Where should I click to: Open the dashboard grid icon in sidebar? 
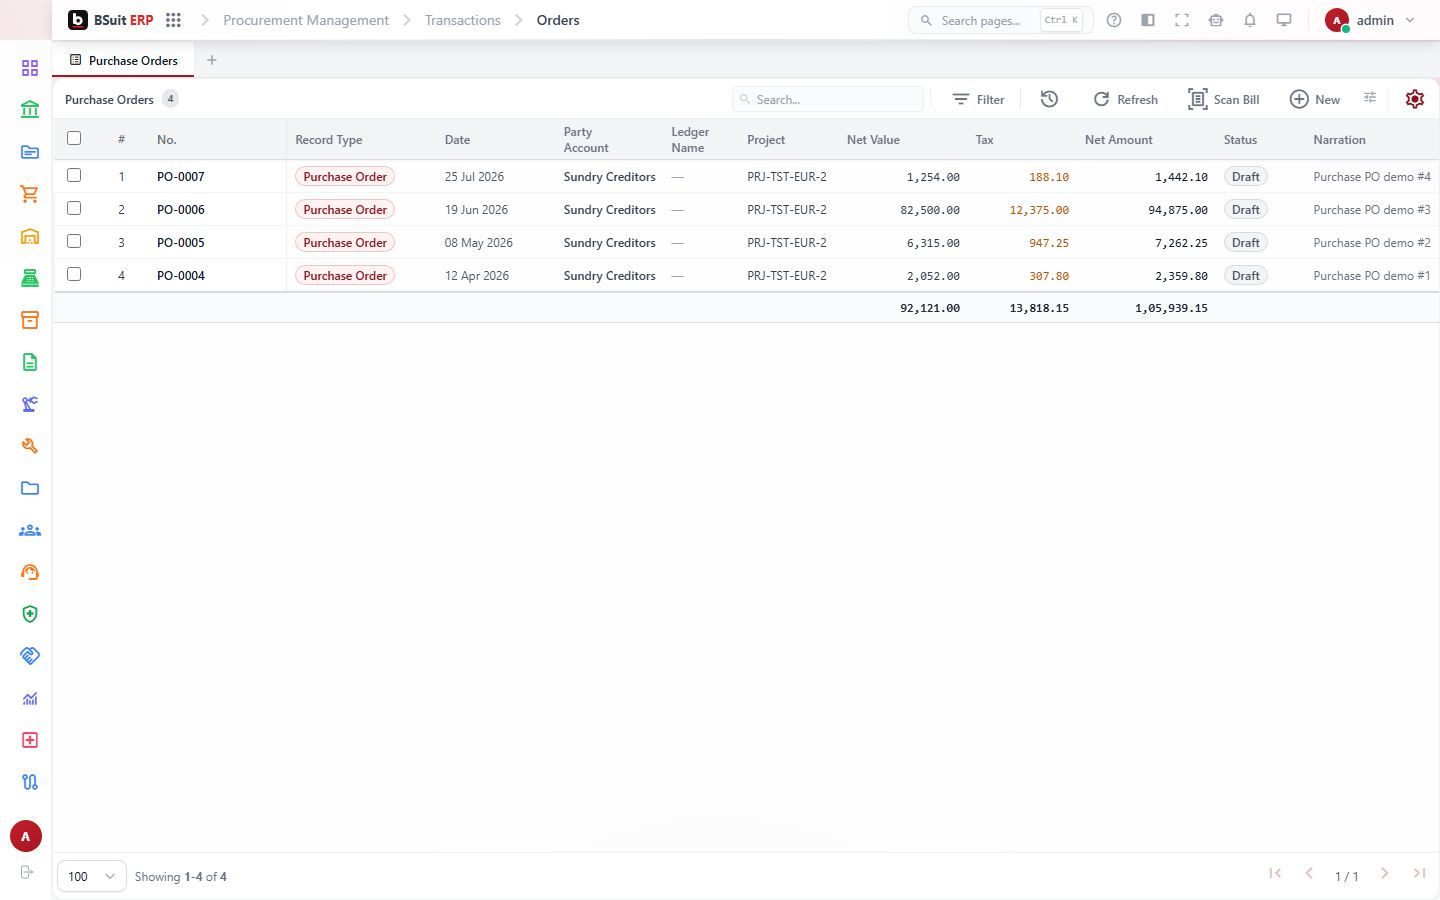tap(30, 68)
